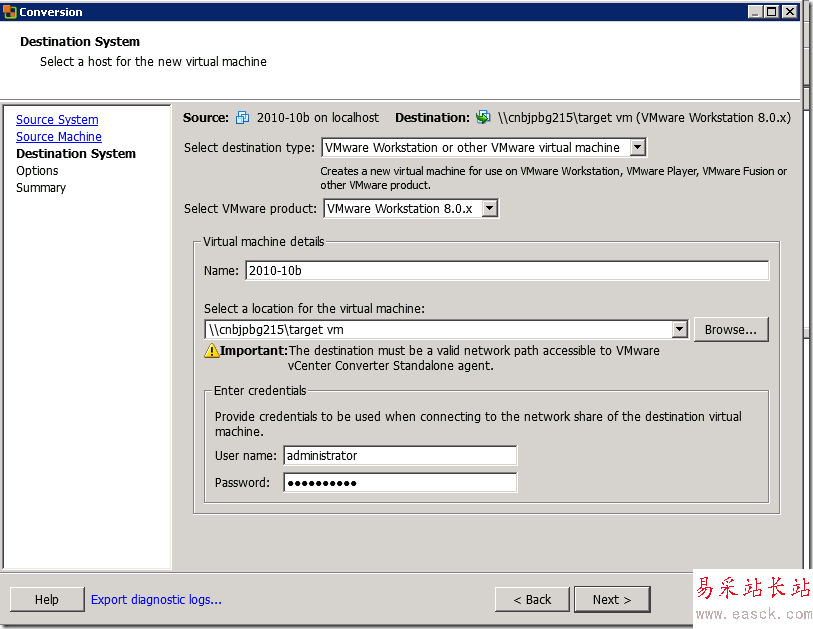This screenshot has width=813, height=629.
Task: Click the 'Enter credentials' group label
Action: coord(260,390)
